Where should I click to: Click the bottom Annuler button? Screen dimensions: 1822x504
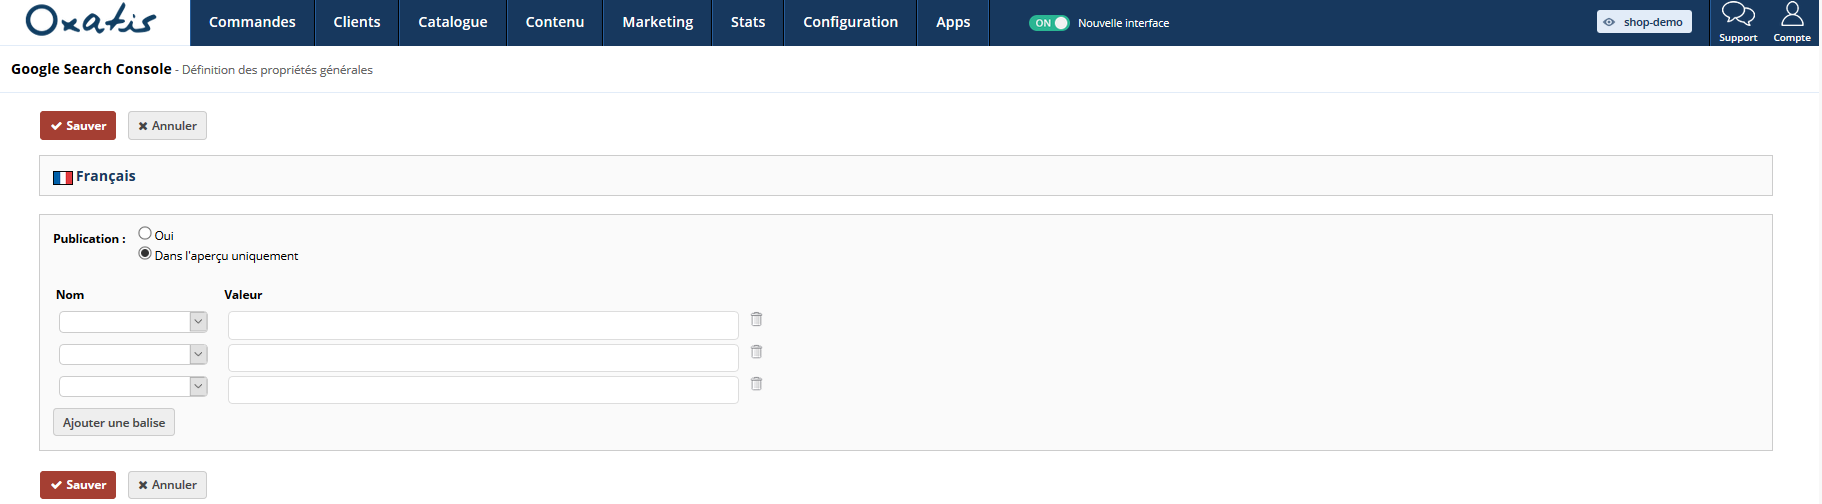click(167, 485)
